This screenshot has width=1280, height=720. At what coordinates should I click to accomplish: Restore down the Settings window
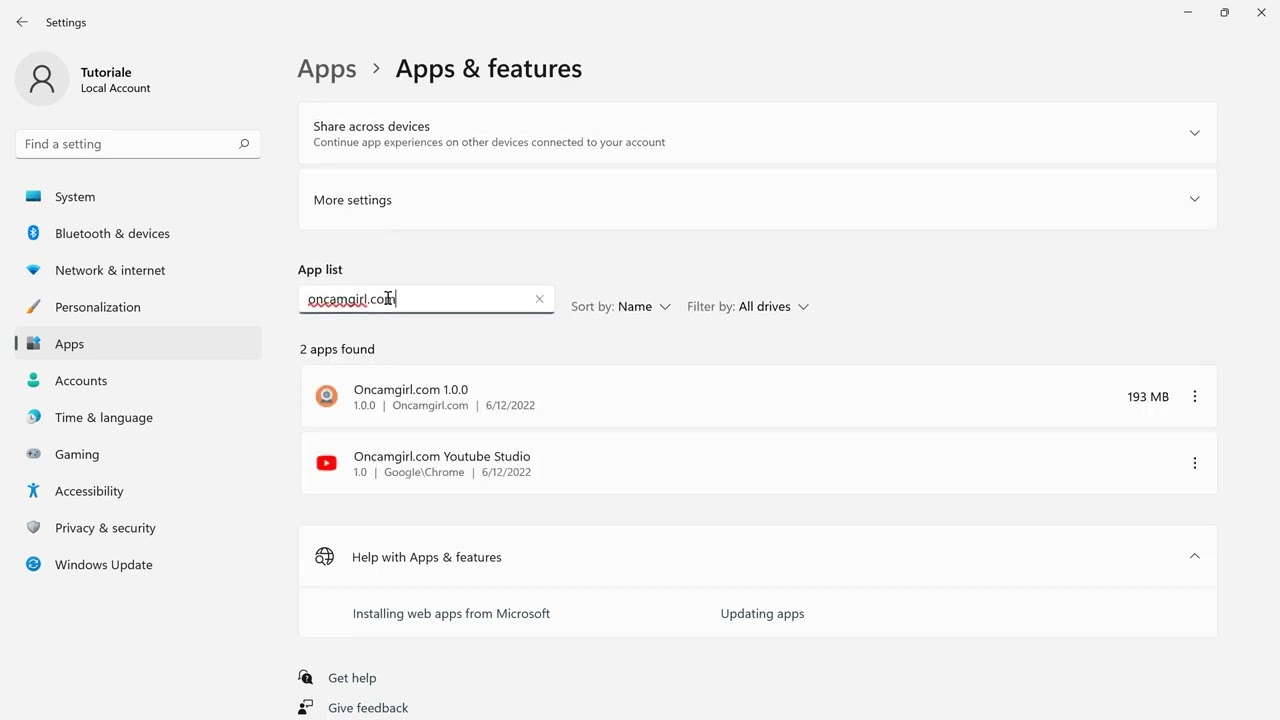[x=1225, y=13]
